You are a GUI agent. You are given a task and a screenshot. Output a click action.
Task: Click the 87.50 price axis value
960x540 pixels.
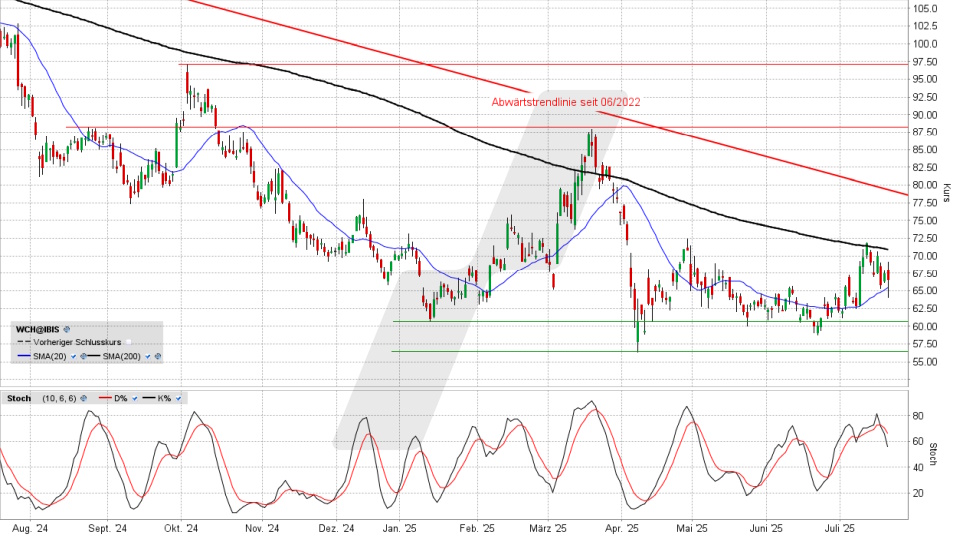point(925,132)
